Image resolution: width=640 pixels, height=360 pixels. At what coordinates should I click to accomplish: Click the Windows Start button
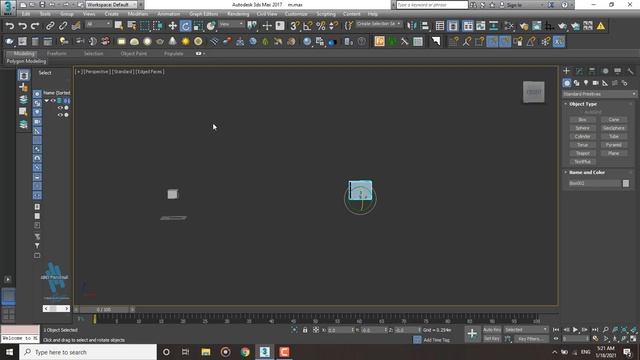[x=9, y=352]
